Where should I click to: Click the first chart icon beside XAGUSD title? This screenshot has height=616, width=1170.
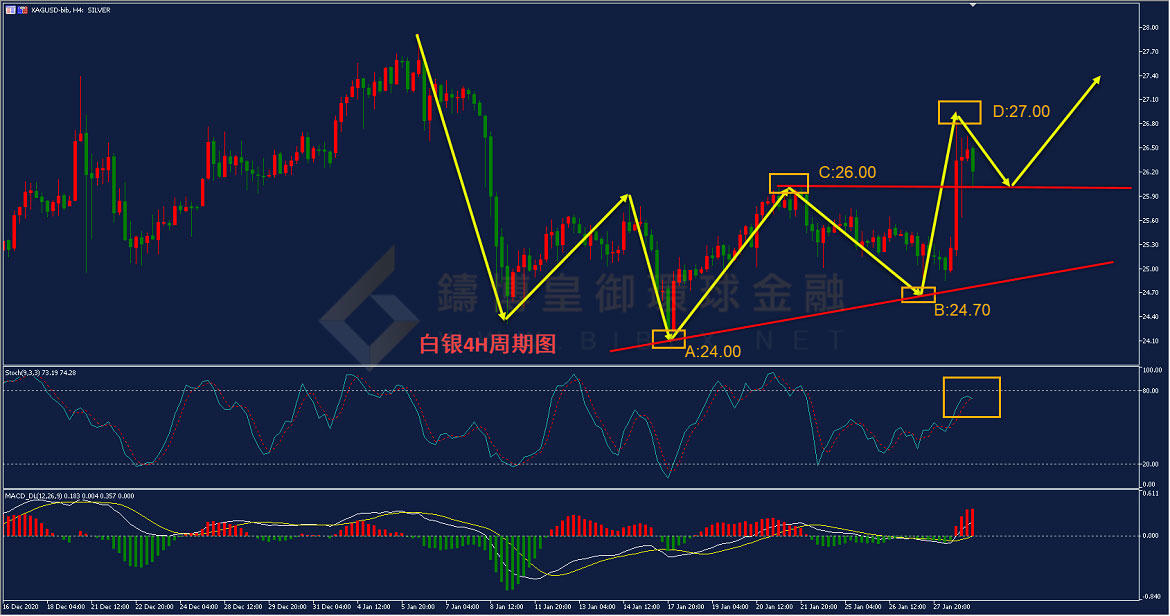(x=10, y=10)
